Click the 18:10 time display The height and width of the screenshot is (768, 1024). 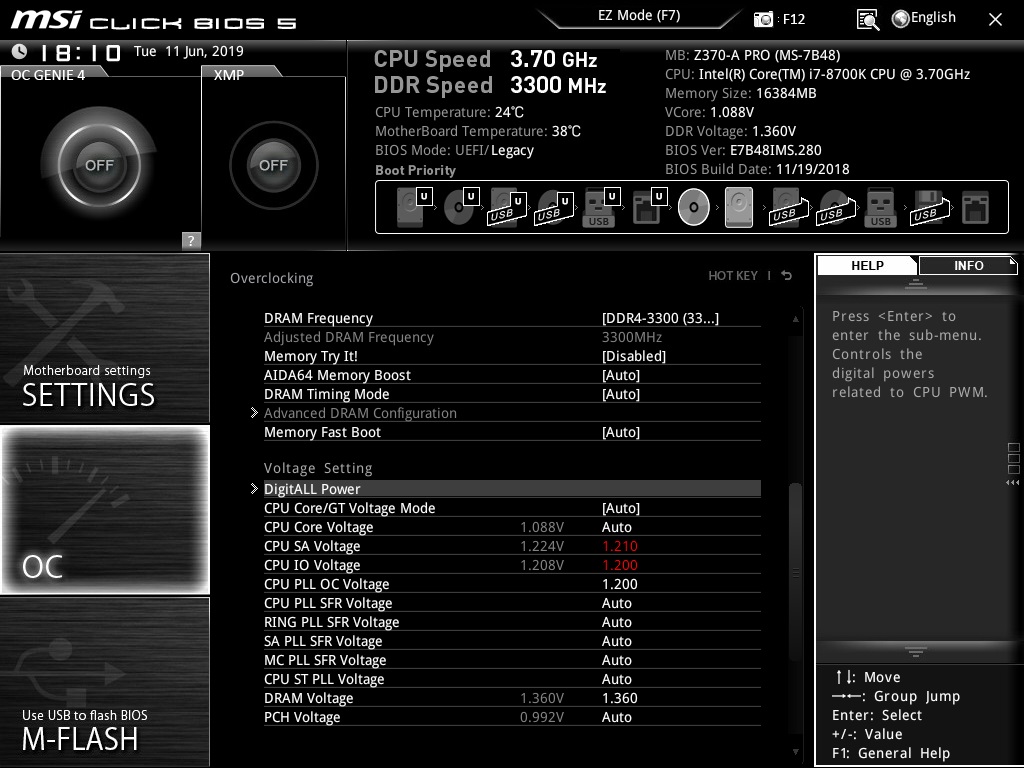click(x=80, y=52)
